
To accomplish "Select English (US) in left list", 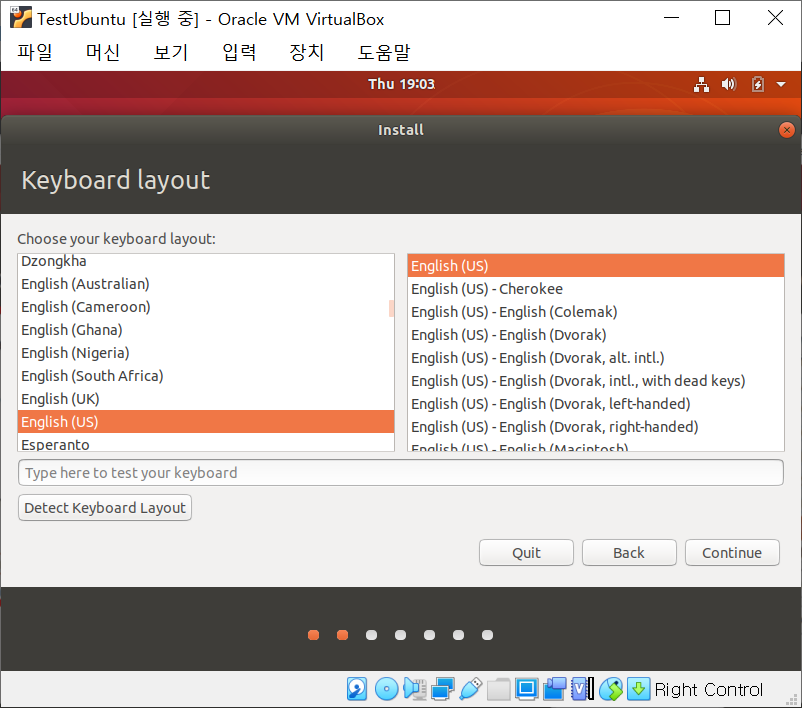I will point(206,422).
